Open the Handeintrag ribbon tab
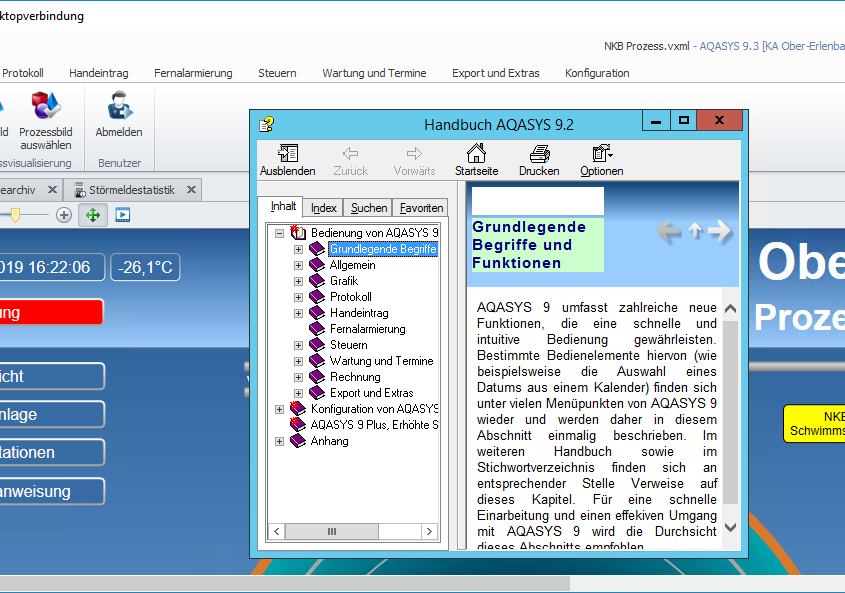Viewport: 845px width, 593px height. 99,73
